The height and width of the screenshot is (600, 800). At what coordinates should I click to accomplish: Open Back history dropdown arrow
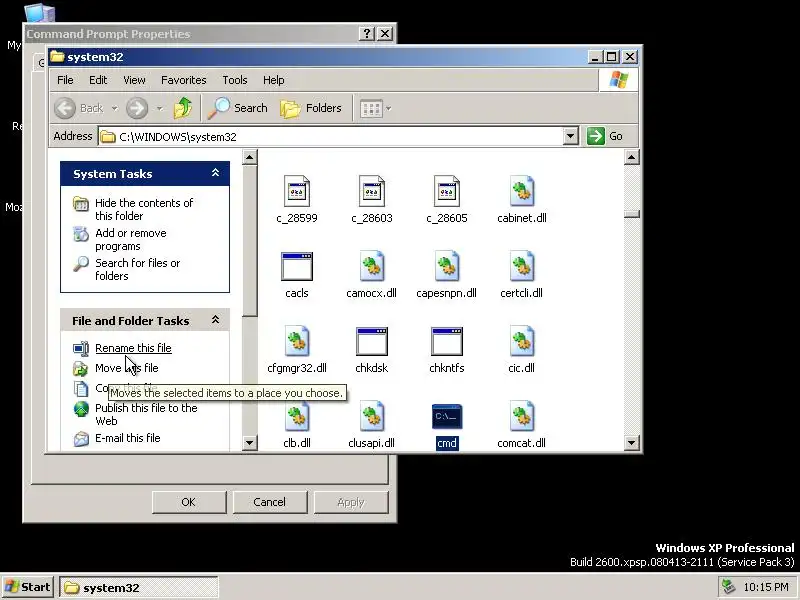click(x=114, y=108)
